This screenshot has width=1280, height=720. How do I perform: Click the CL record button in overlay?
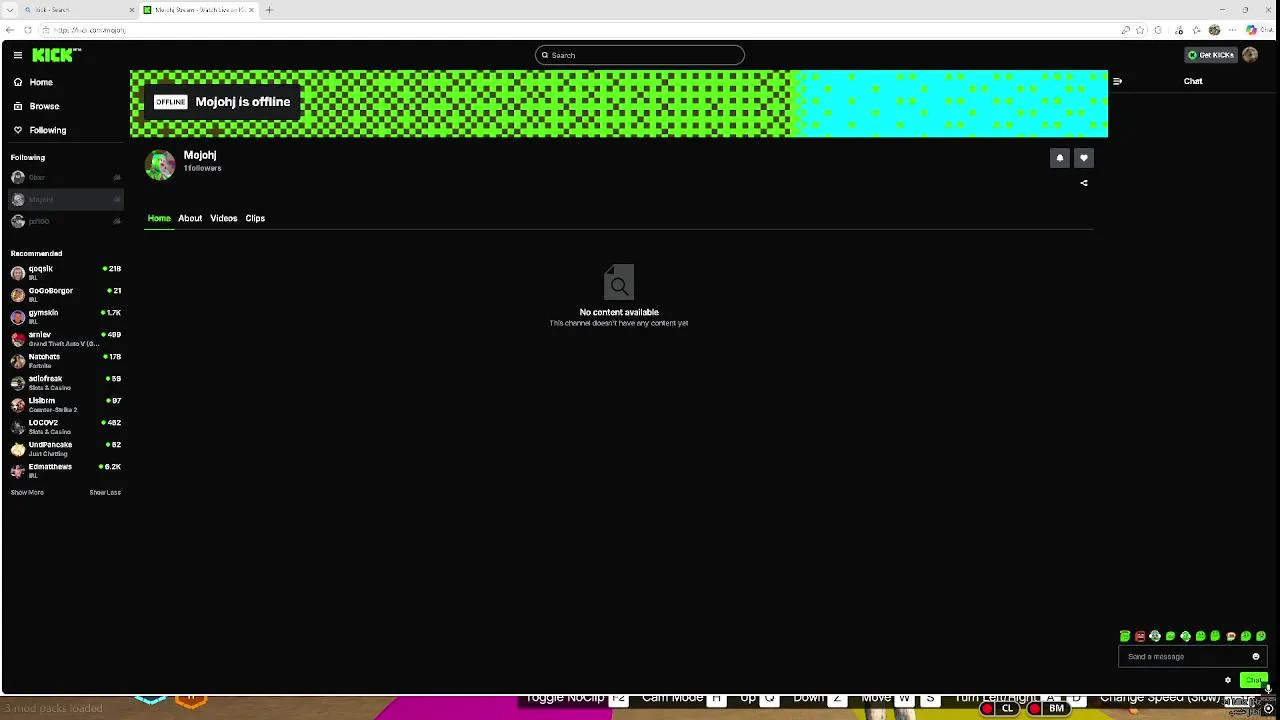[x=999, y=708]
